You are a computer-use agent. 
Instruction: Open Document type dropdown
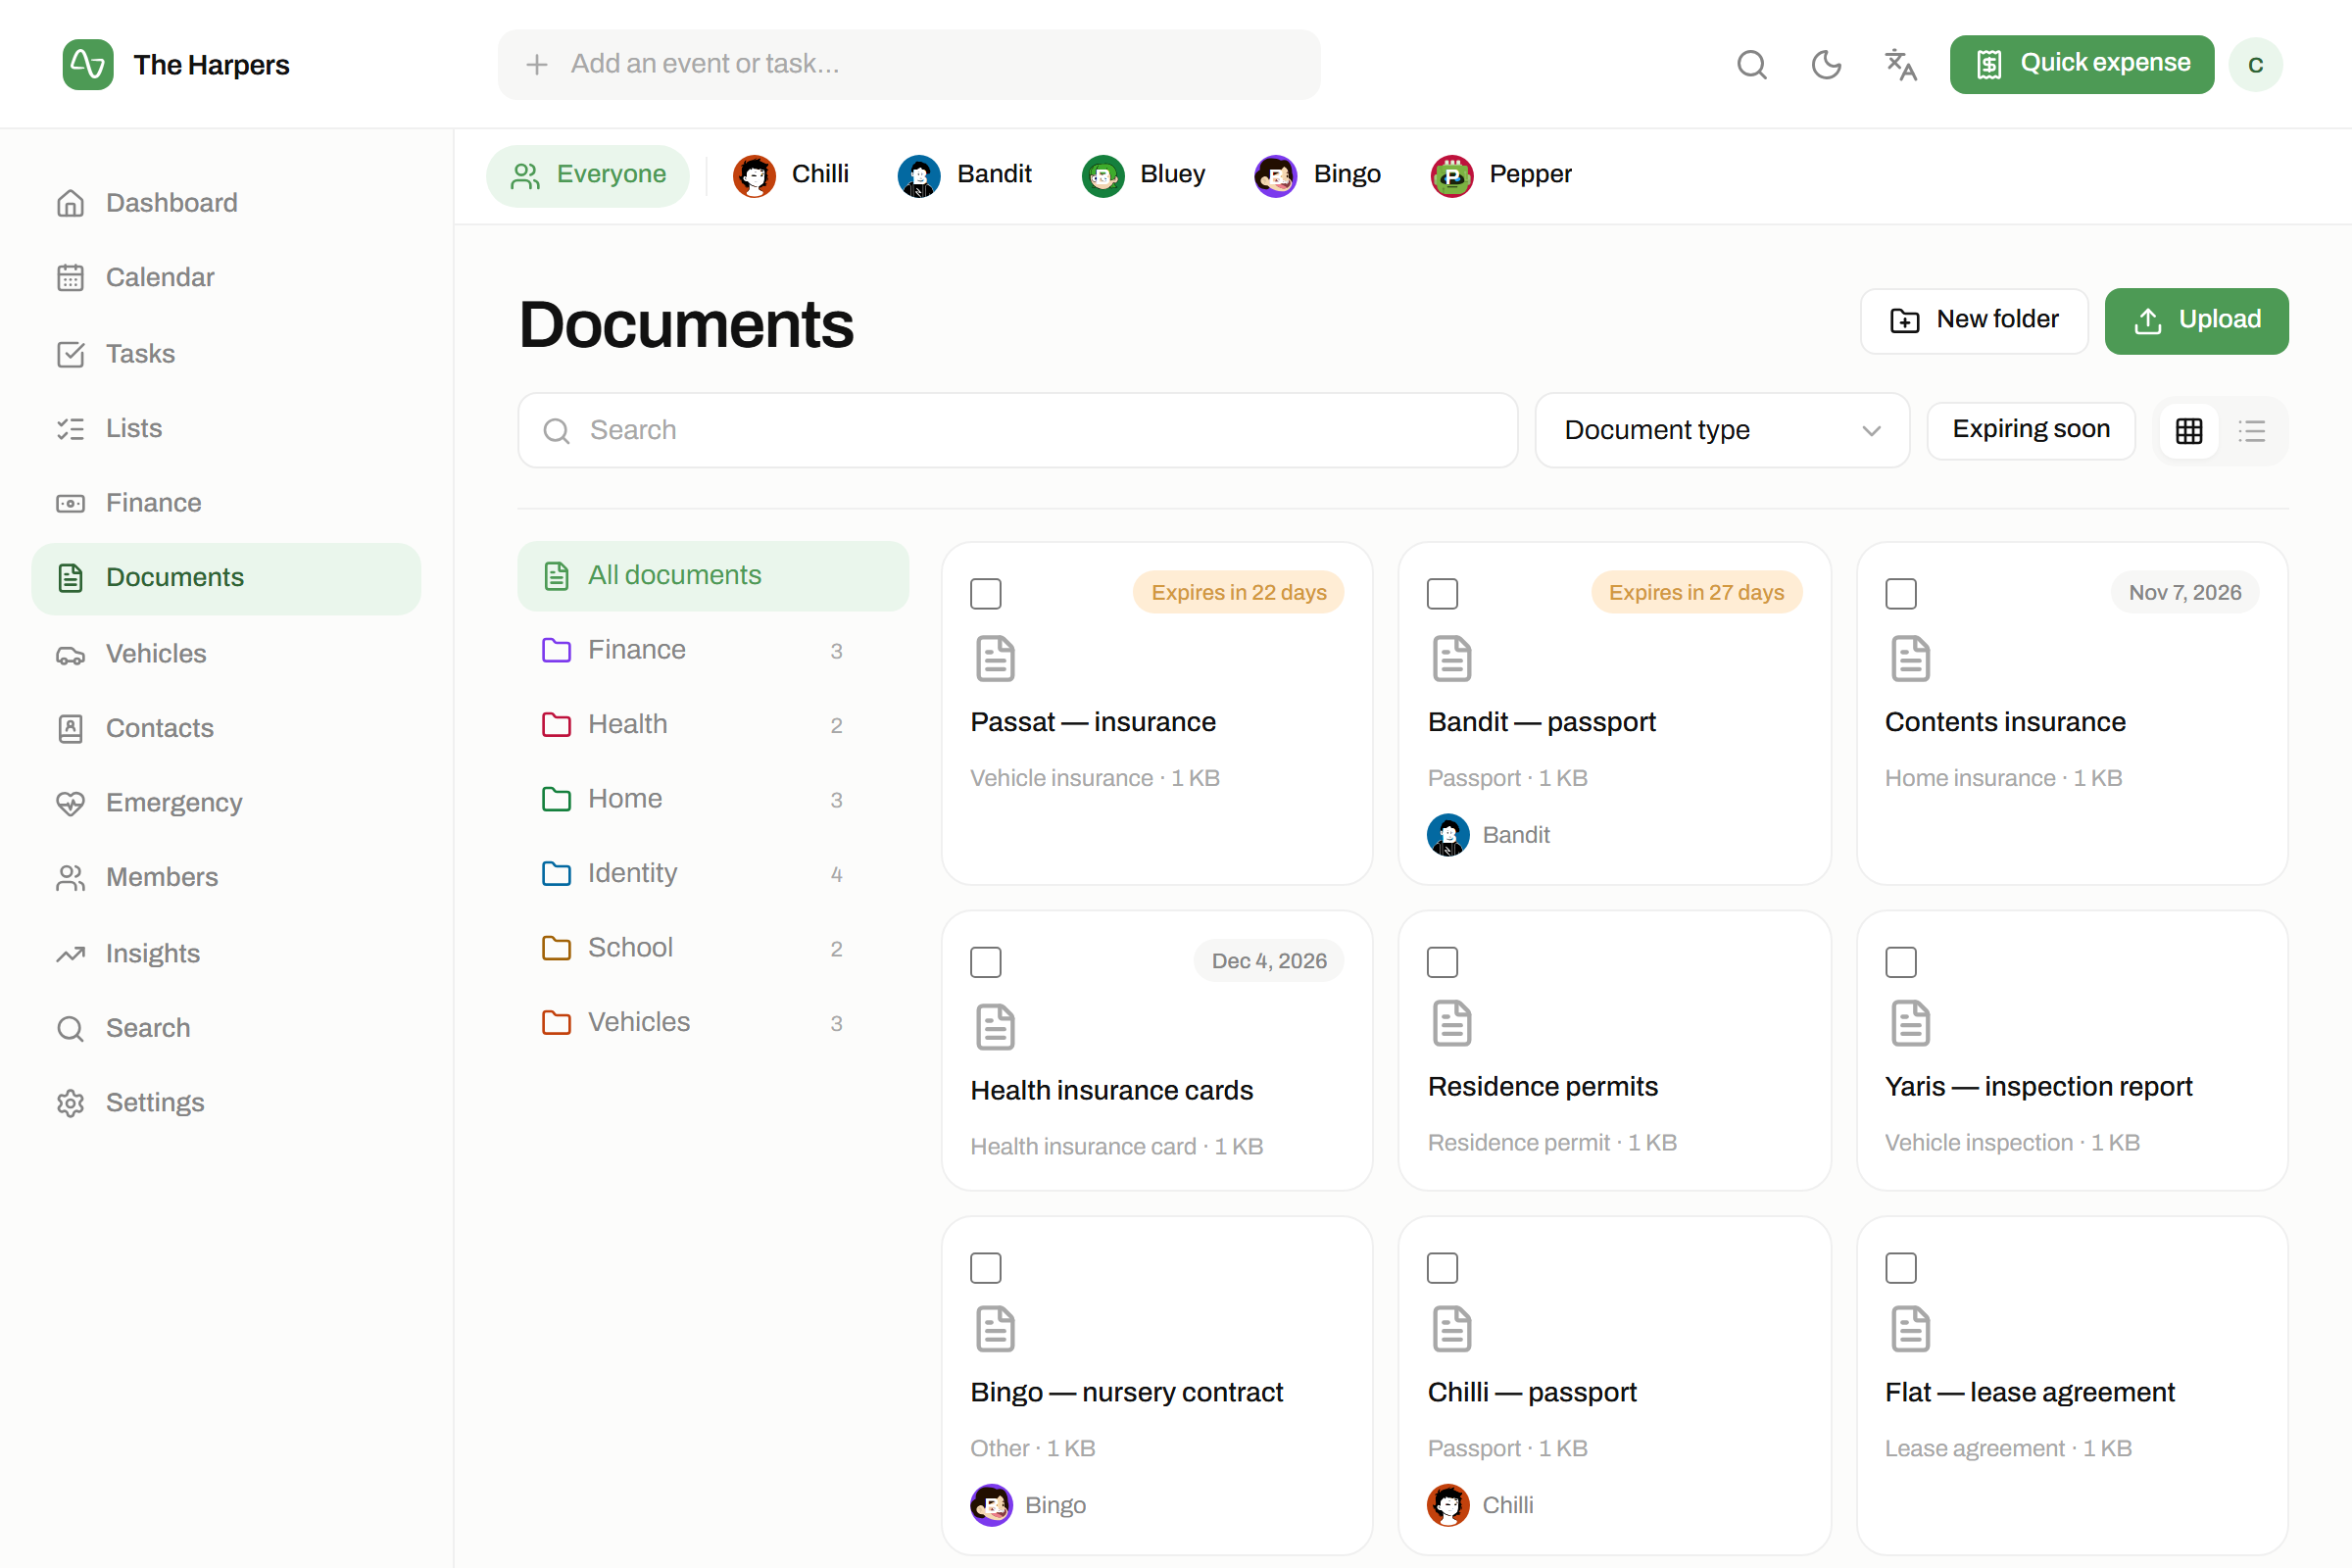(1722, 430)
